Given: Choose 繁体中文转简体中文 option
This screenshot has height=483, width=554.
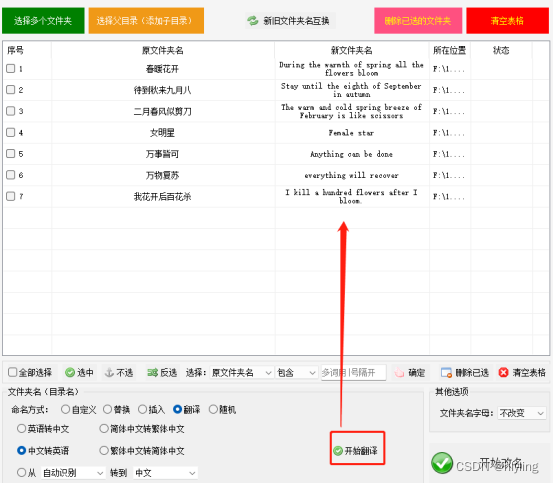Looking at the screenshot, I should point(104,450).
